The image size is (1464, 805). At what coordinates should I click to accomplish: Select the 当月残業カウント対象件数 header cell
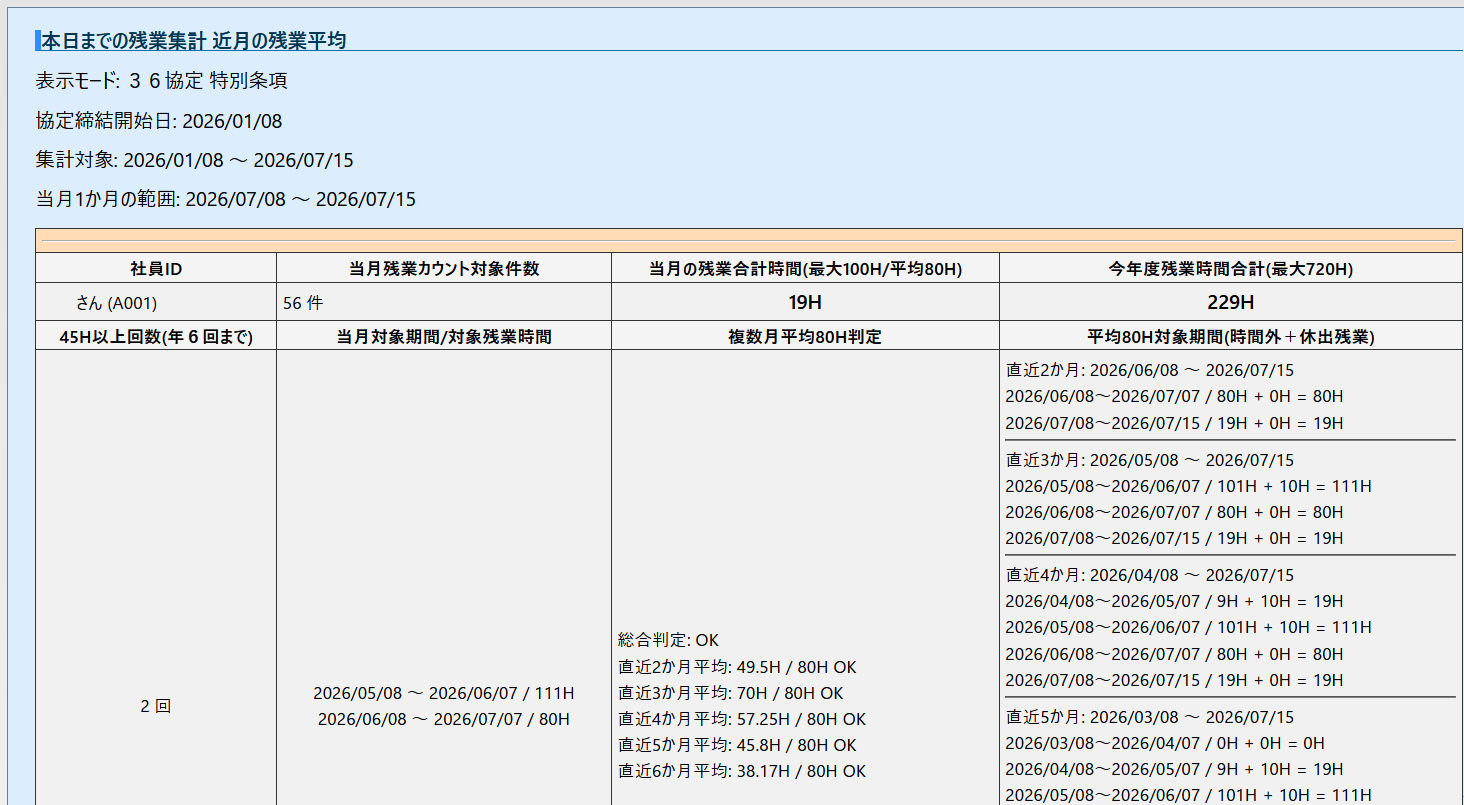444,269
